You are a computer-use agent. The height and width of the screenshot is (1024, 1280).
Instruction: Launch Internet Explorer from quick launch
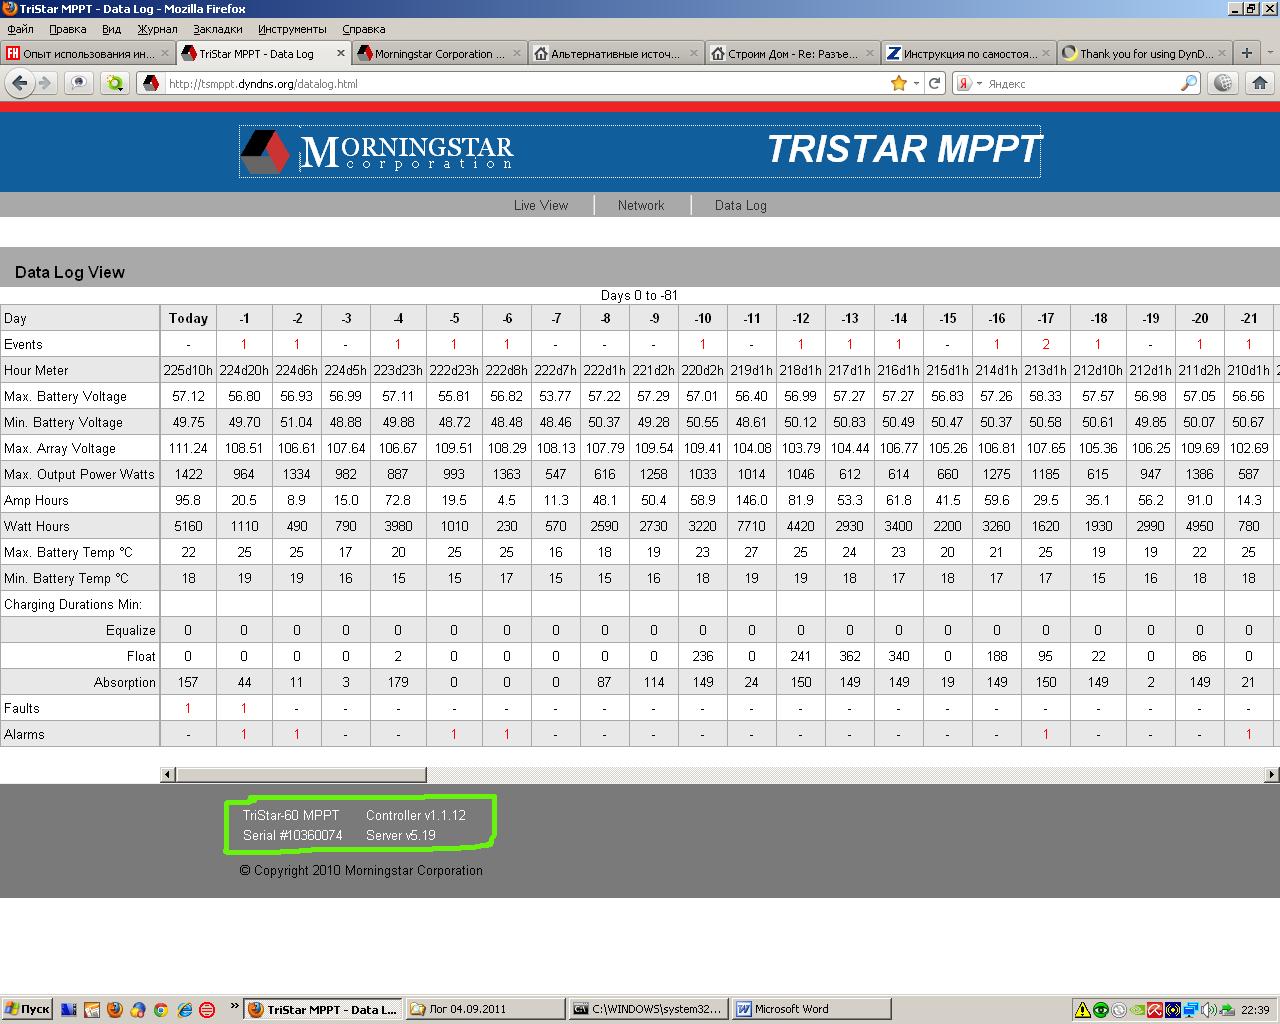[x=184, y=1009]
